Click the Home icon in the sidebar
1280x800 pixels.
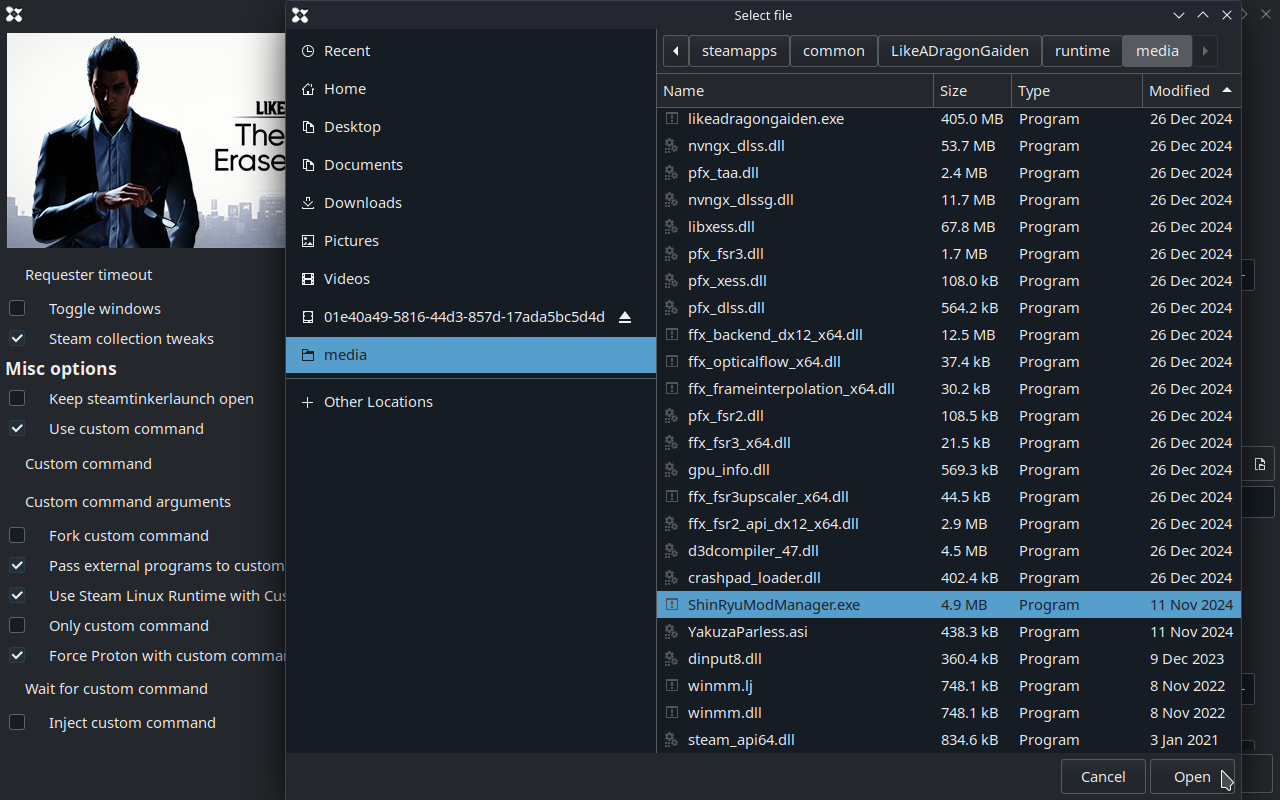coord(308,89)
